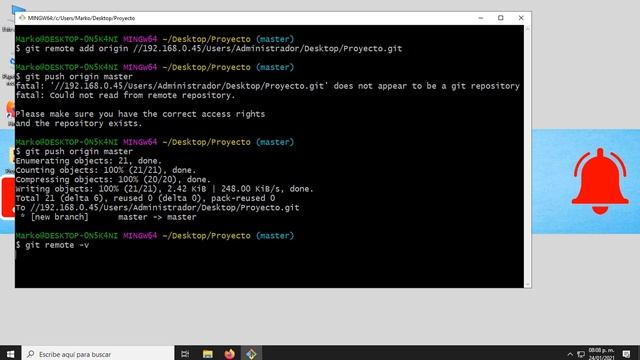640x360 pixels.
Task: Click the terminal scrollbar up arrow
Action: pyautogui.click(x=527, y=29)
